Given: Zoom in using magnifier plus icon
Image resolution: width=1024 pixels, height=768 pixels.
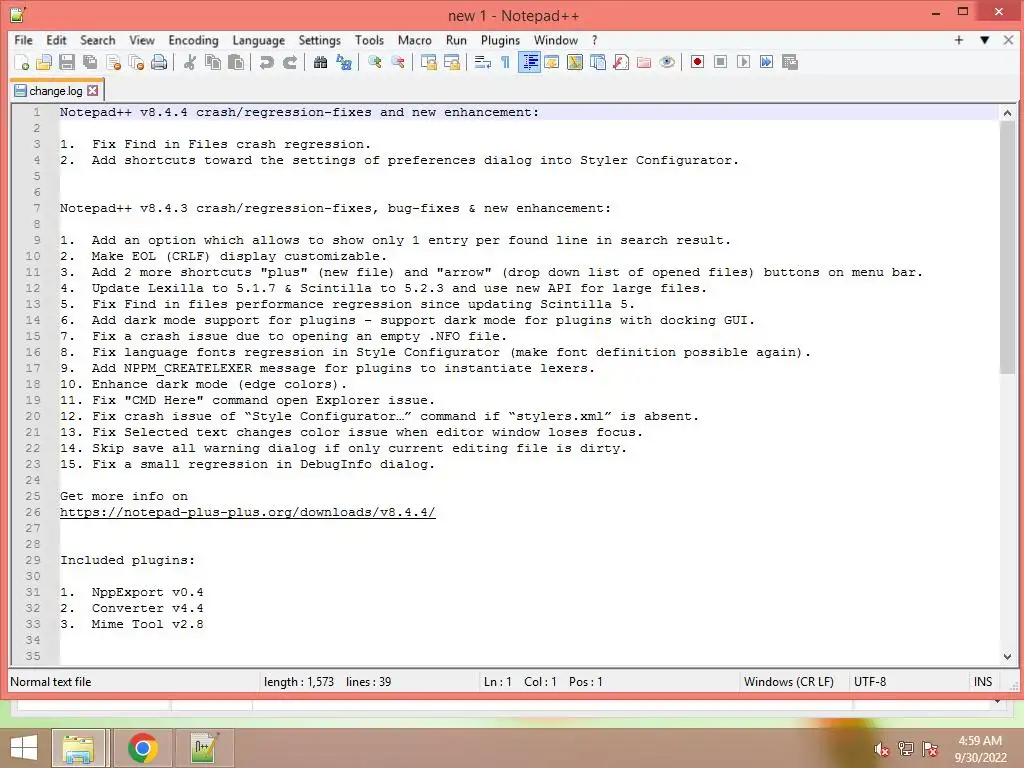Looking at the screenshot, I should pyautogui.click(x=374, y=62).
